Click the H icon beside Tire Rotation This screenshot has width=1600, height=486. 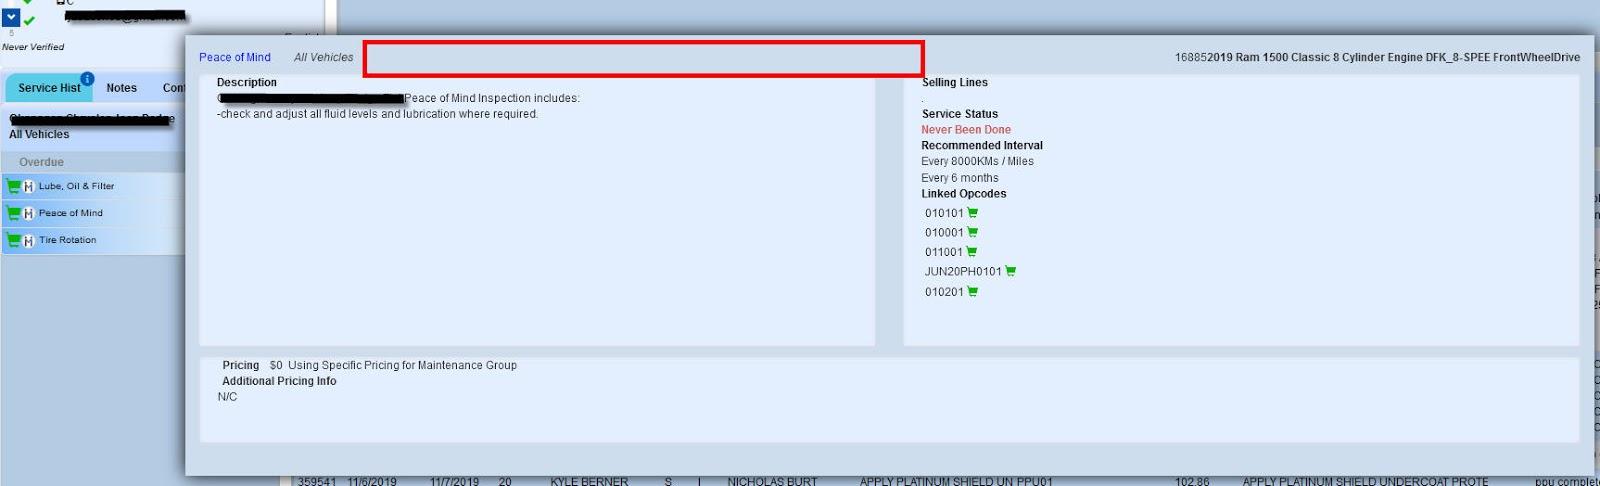(x=29, y=241)
